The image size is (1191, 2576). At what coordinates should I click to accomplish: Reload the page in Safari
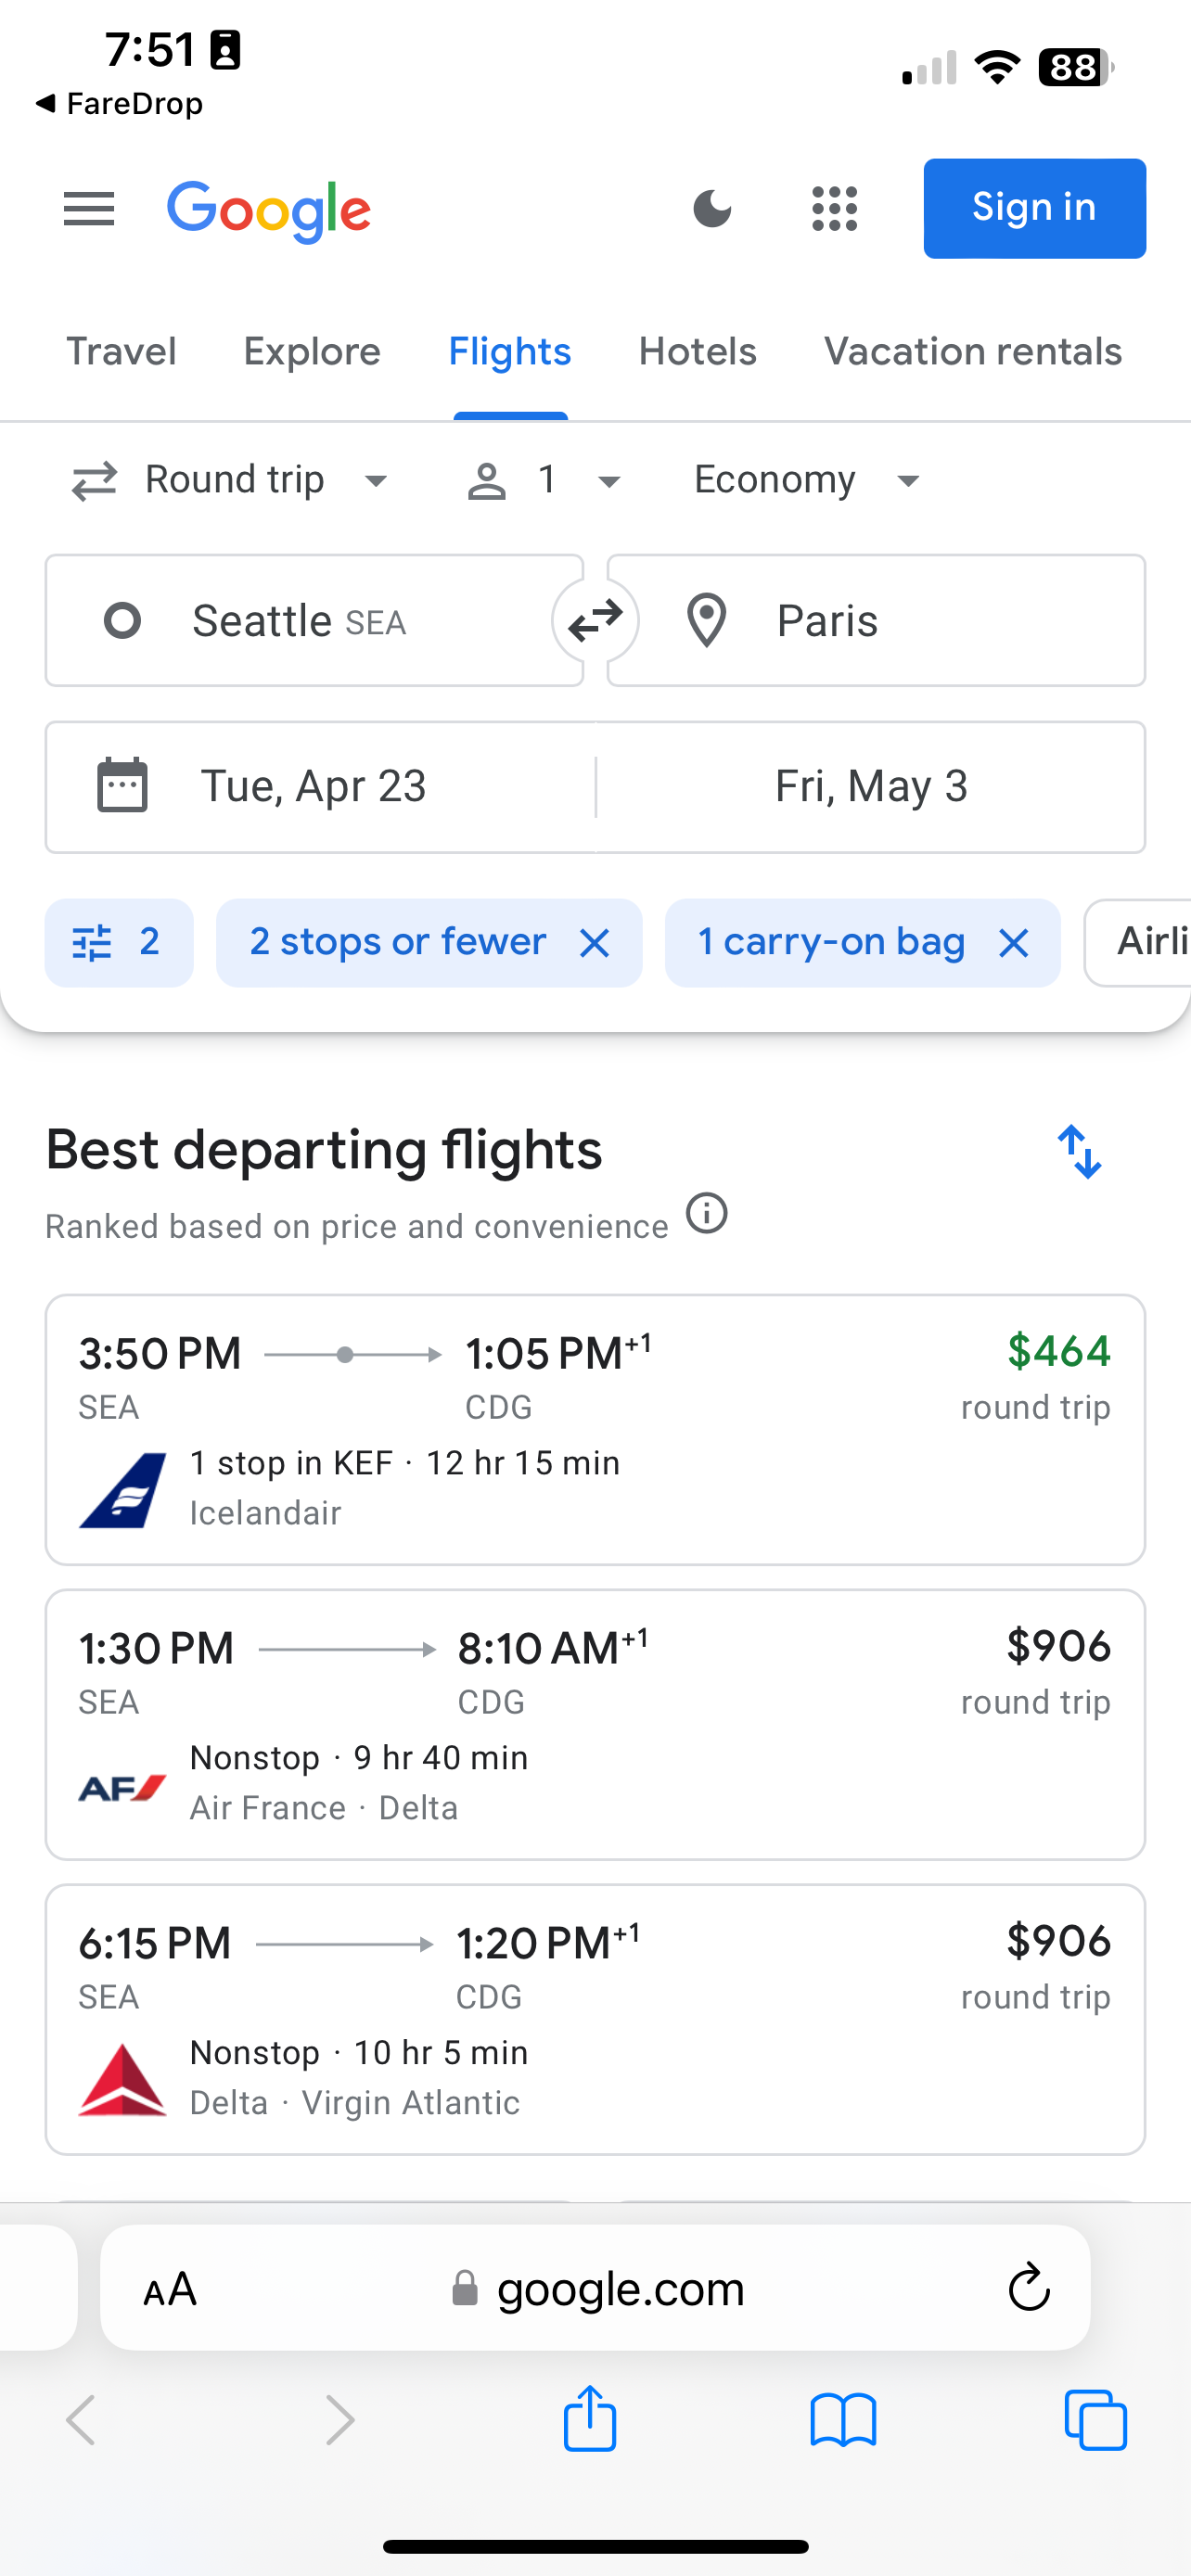(x=1029, y=2287)
